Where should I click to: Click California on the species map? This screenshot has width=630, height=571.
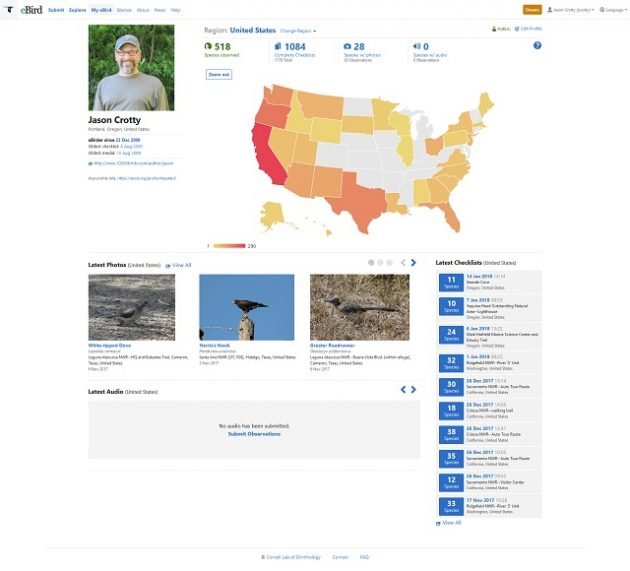coord(267,157)
